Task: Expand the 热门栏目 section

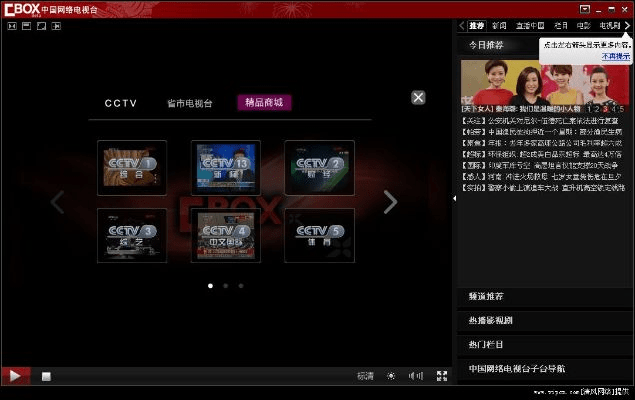Action: tap(544, 345)
